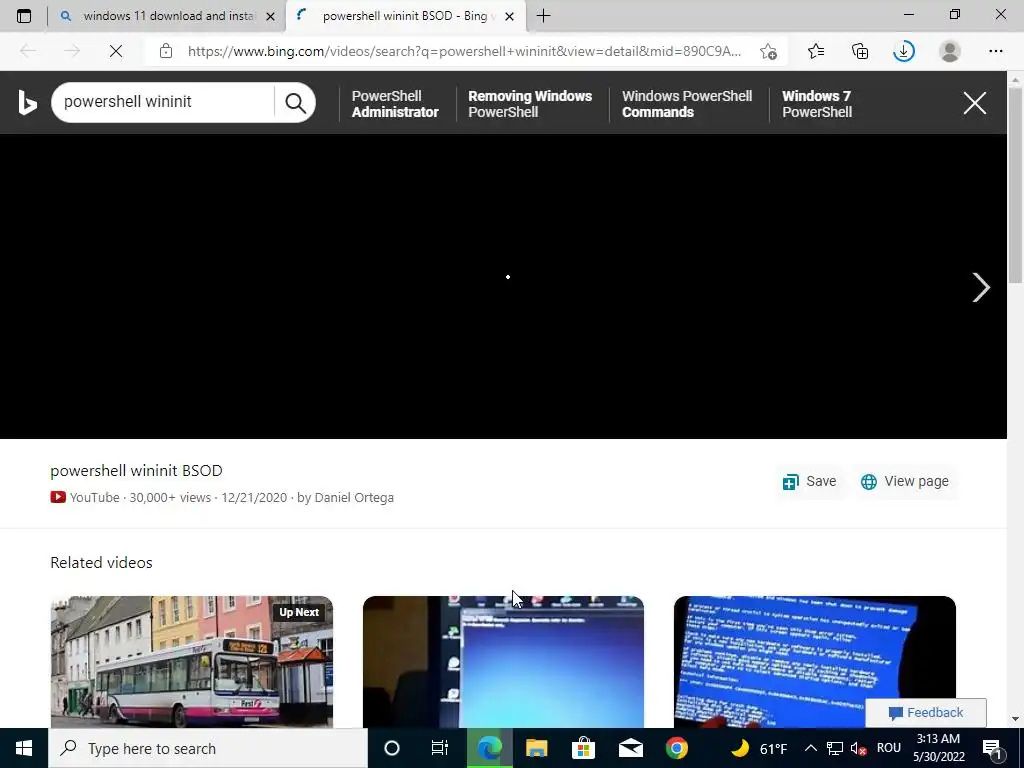Viewport: 1024px width, 768px height.
Task: Open the Downloads panel
Action: 904,51
